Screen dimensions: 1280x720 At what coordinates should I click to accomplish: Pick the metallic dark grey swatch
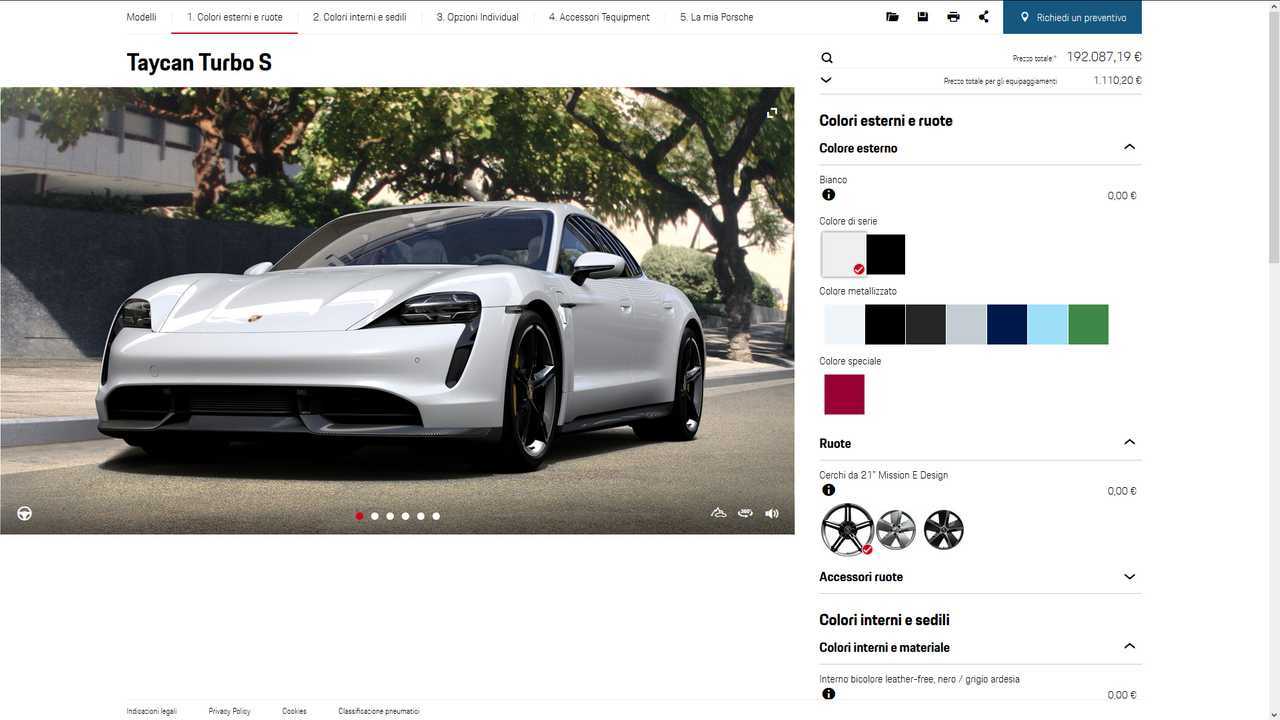point(926,324)
